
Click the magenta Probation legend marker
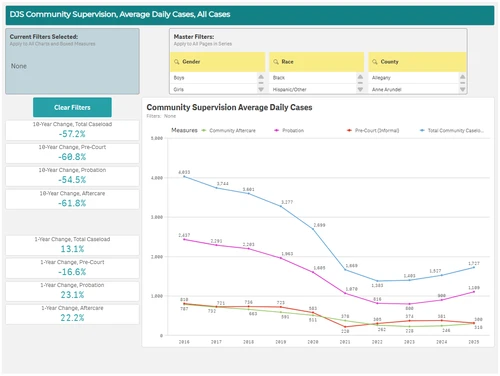[x=277, y=130]
